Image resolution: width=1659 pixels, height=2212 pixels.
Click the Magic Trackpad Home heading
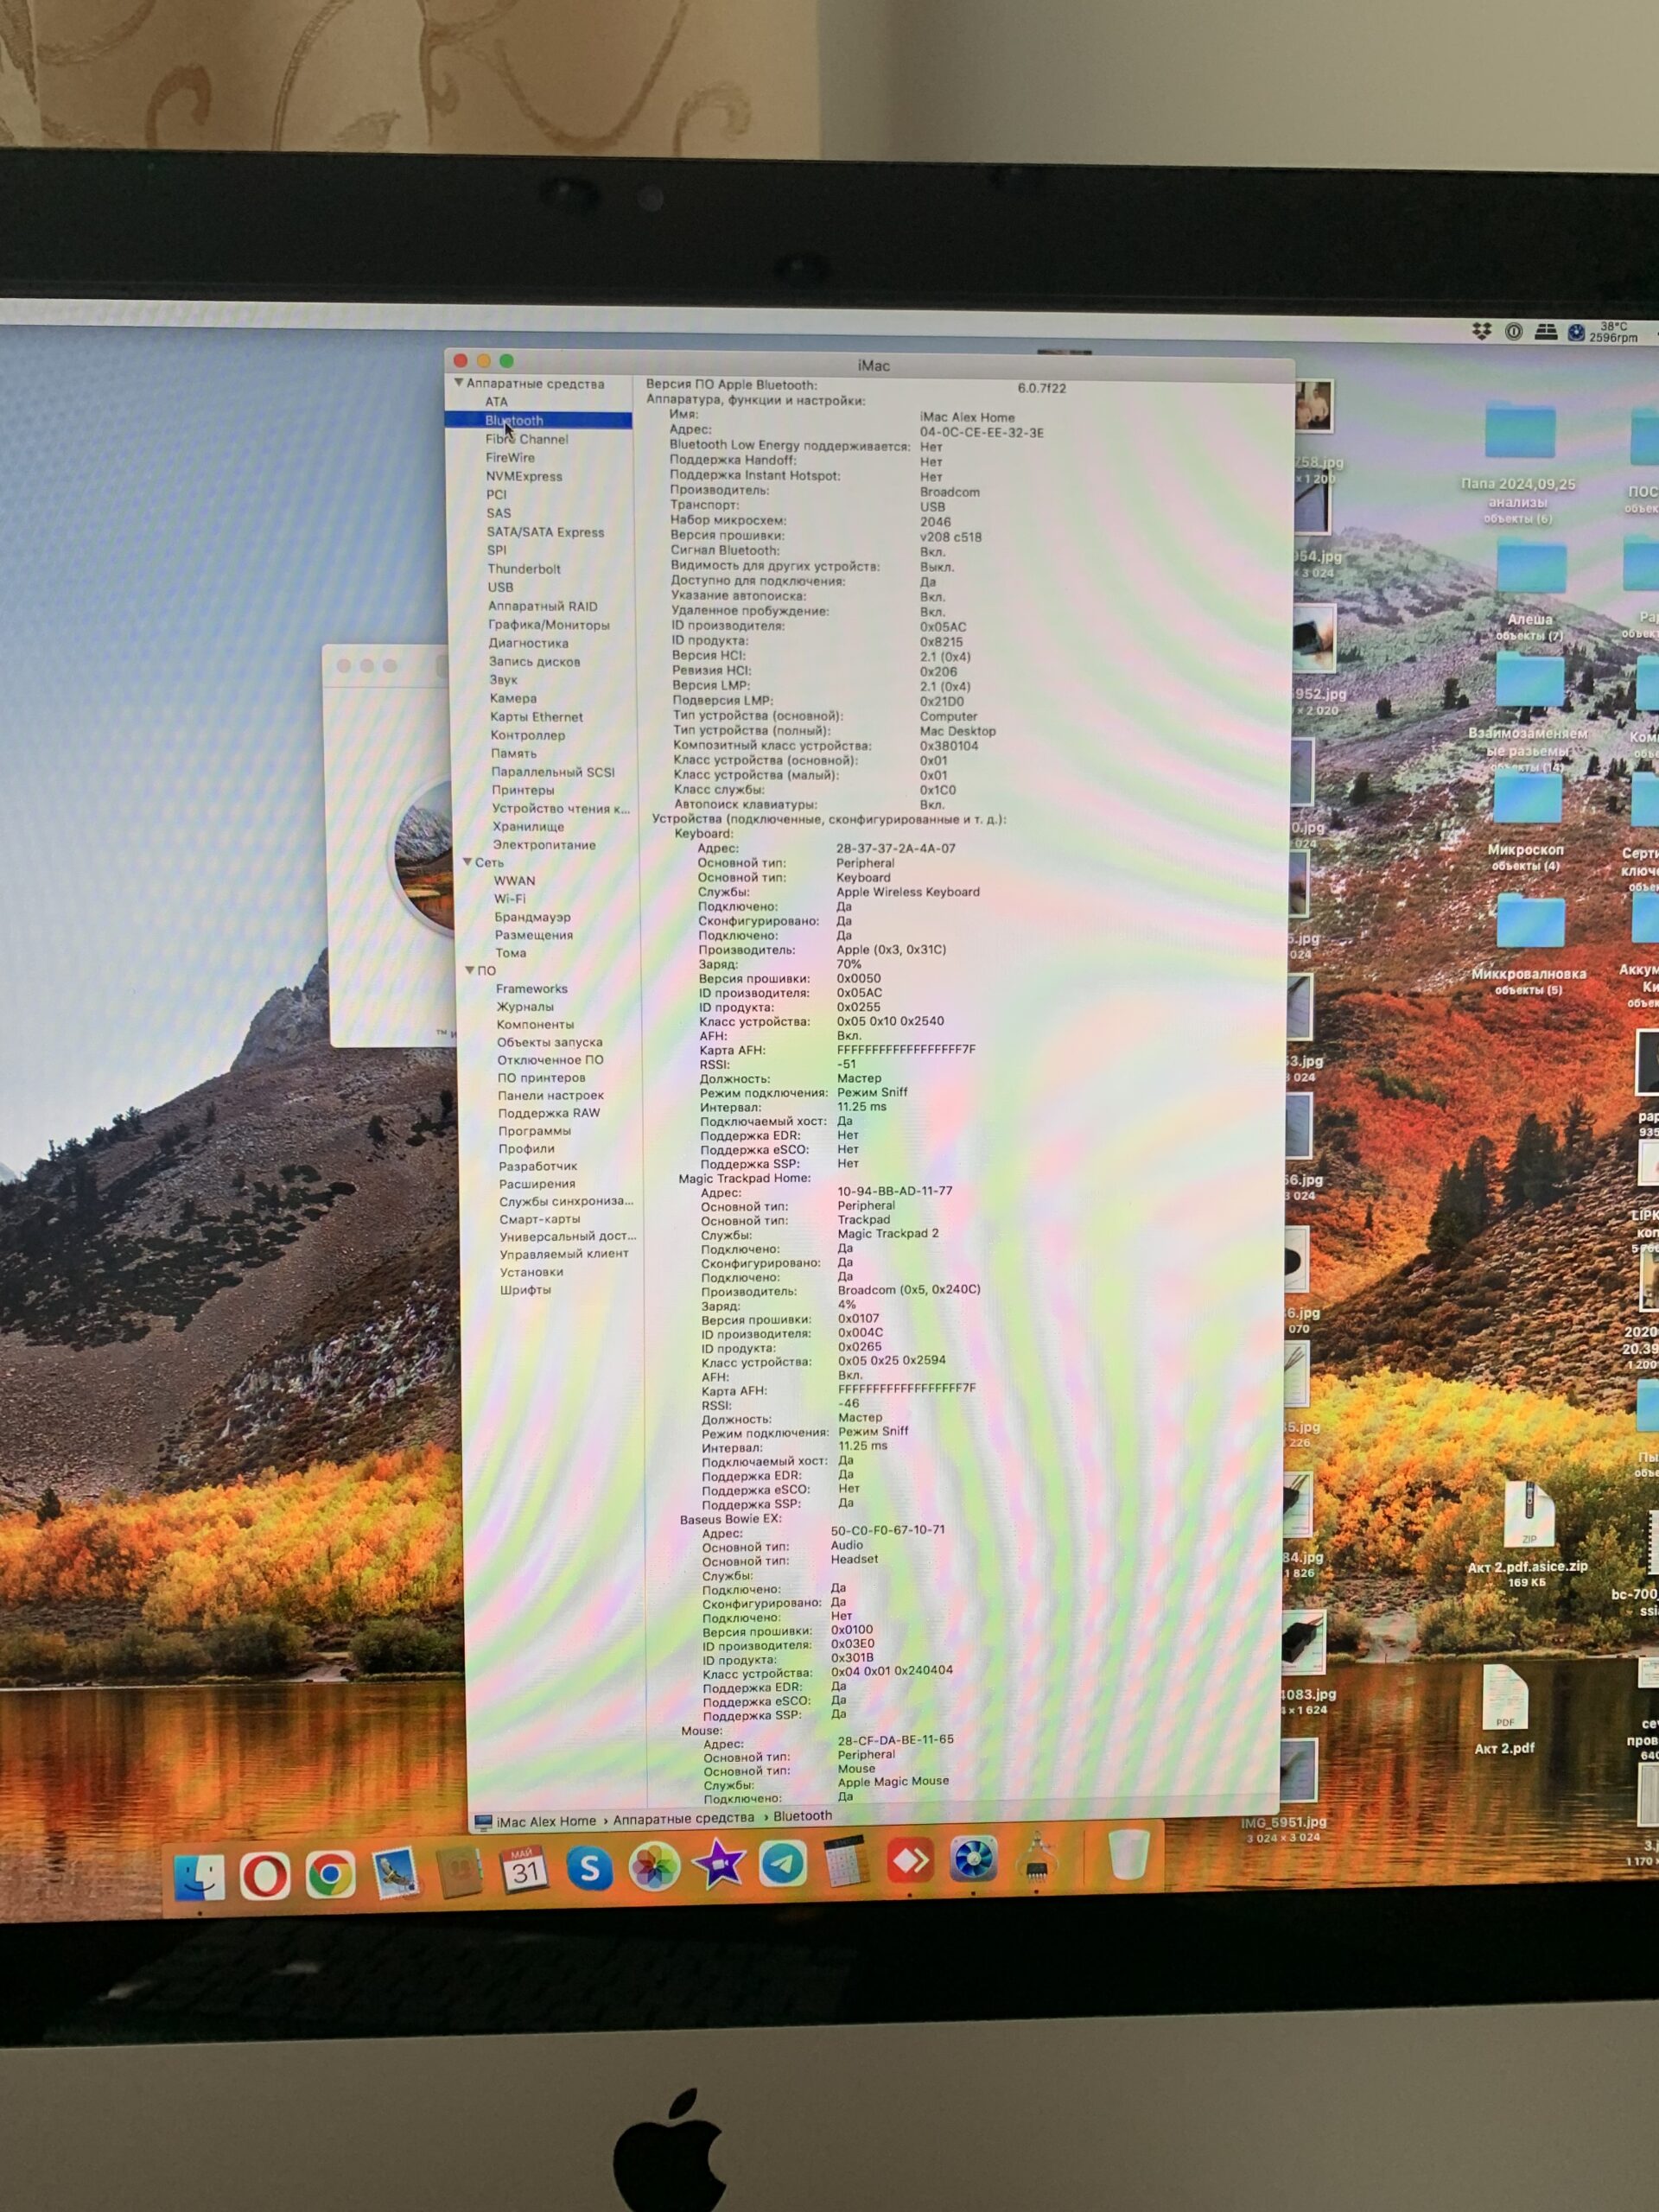pyautogui.click(x=744, y=1178)
